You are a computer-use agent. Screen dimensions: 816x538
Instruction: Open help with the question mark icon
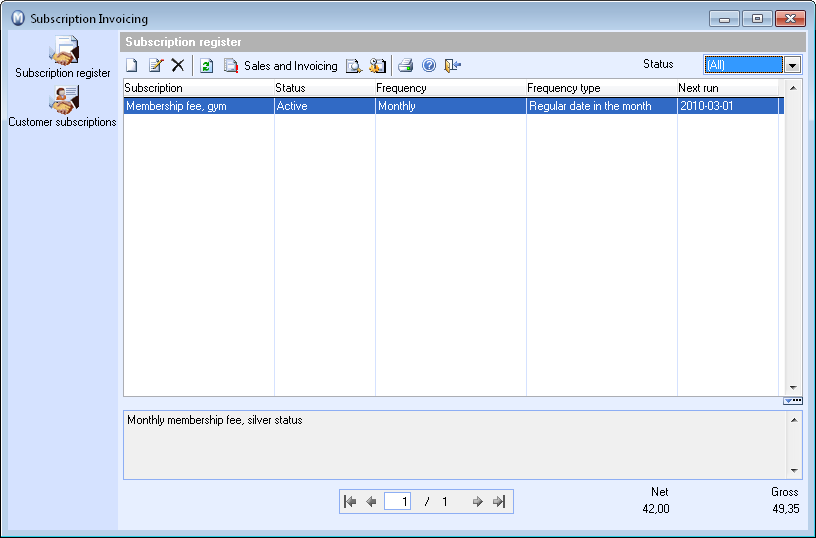pos(429,66)
